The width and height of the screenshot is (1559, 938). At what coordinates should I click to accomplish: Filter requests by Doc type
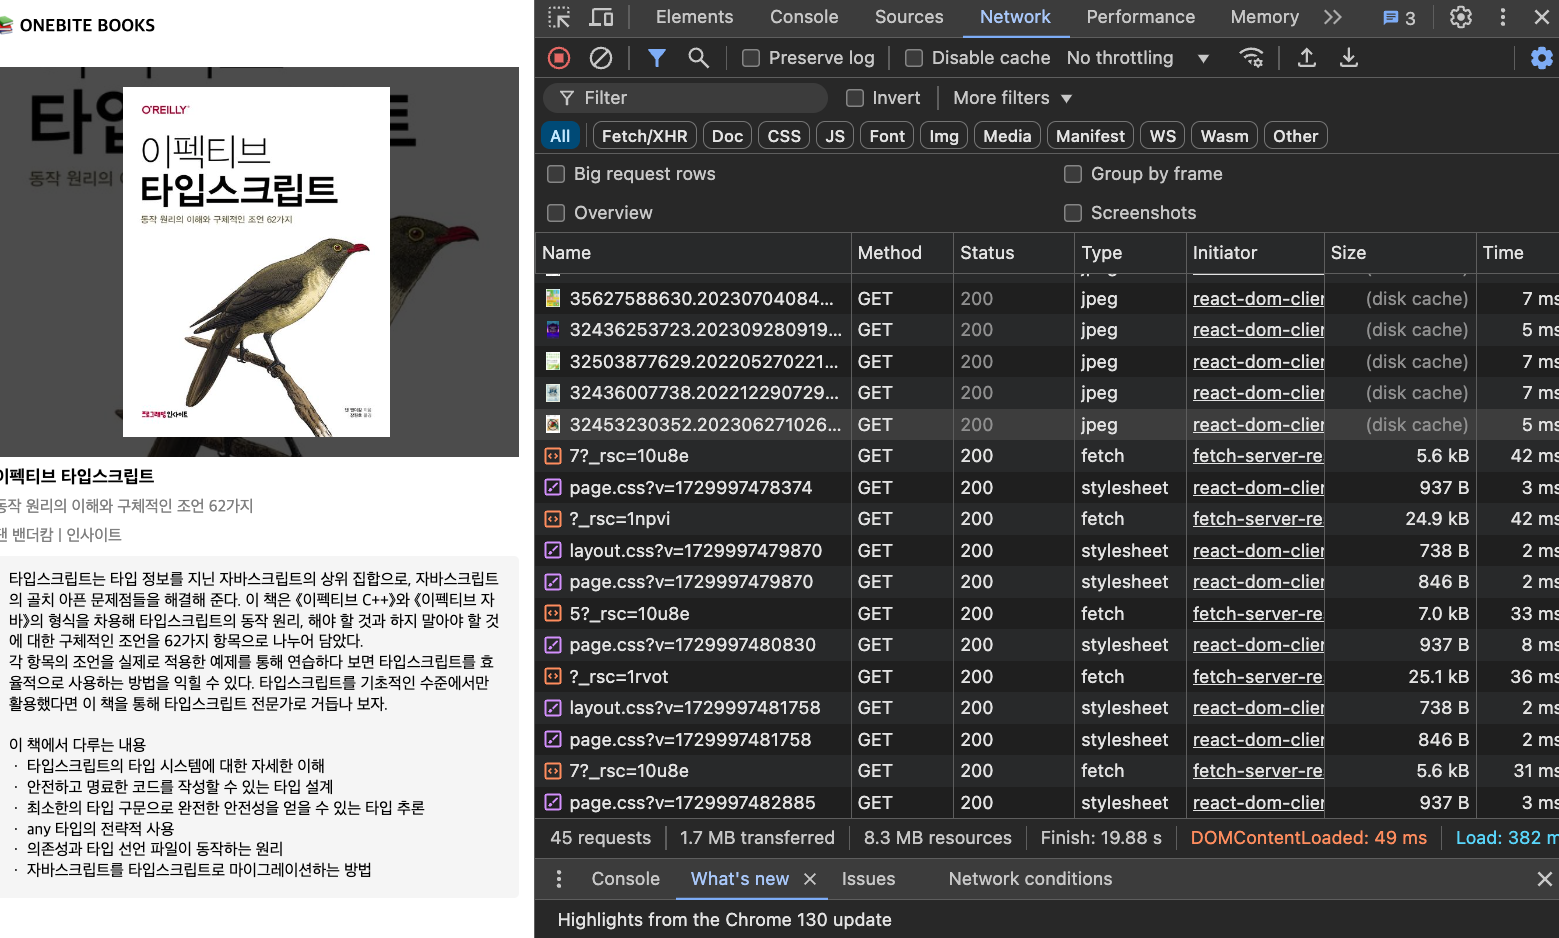[x=727, y=136]
